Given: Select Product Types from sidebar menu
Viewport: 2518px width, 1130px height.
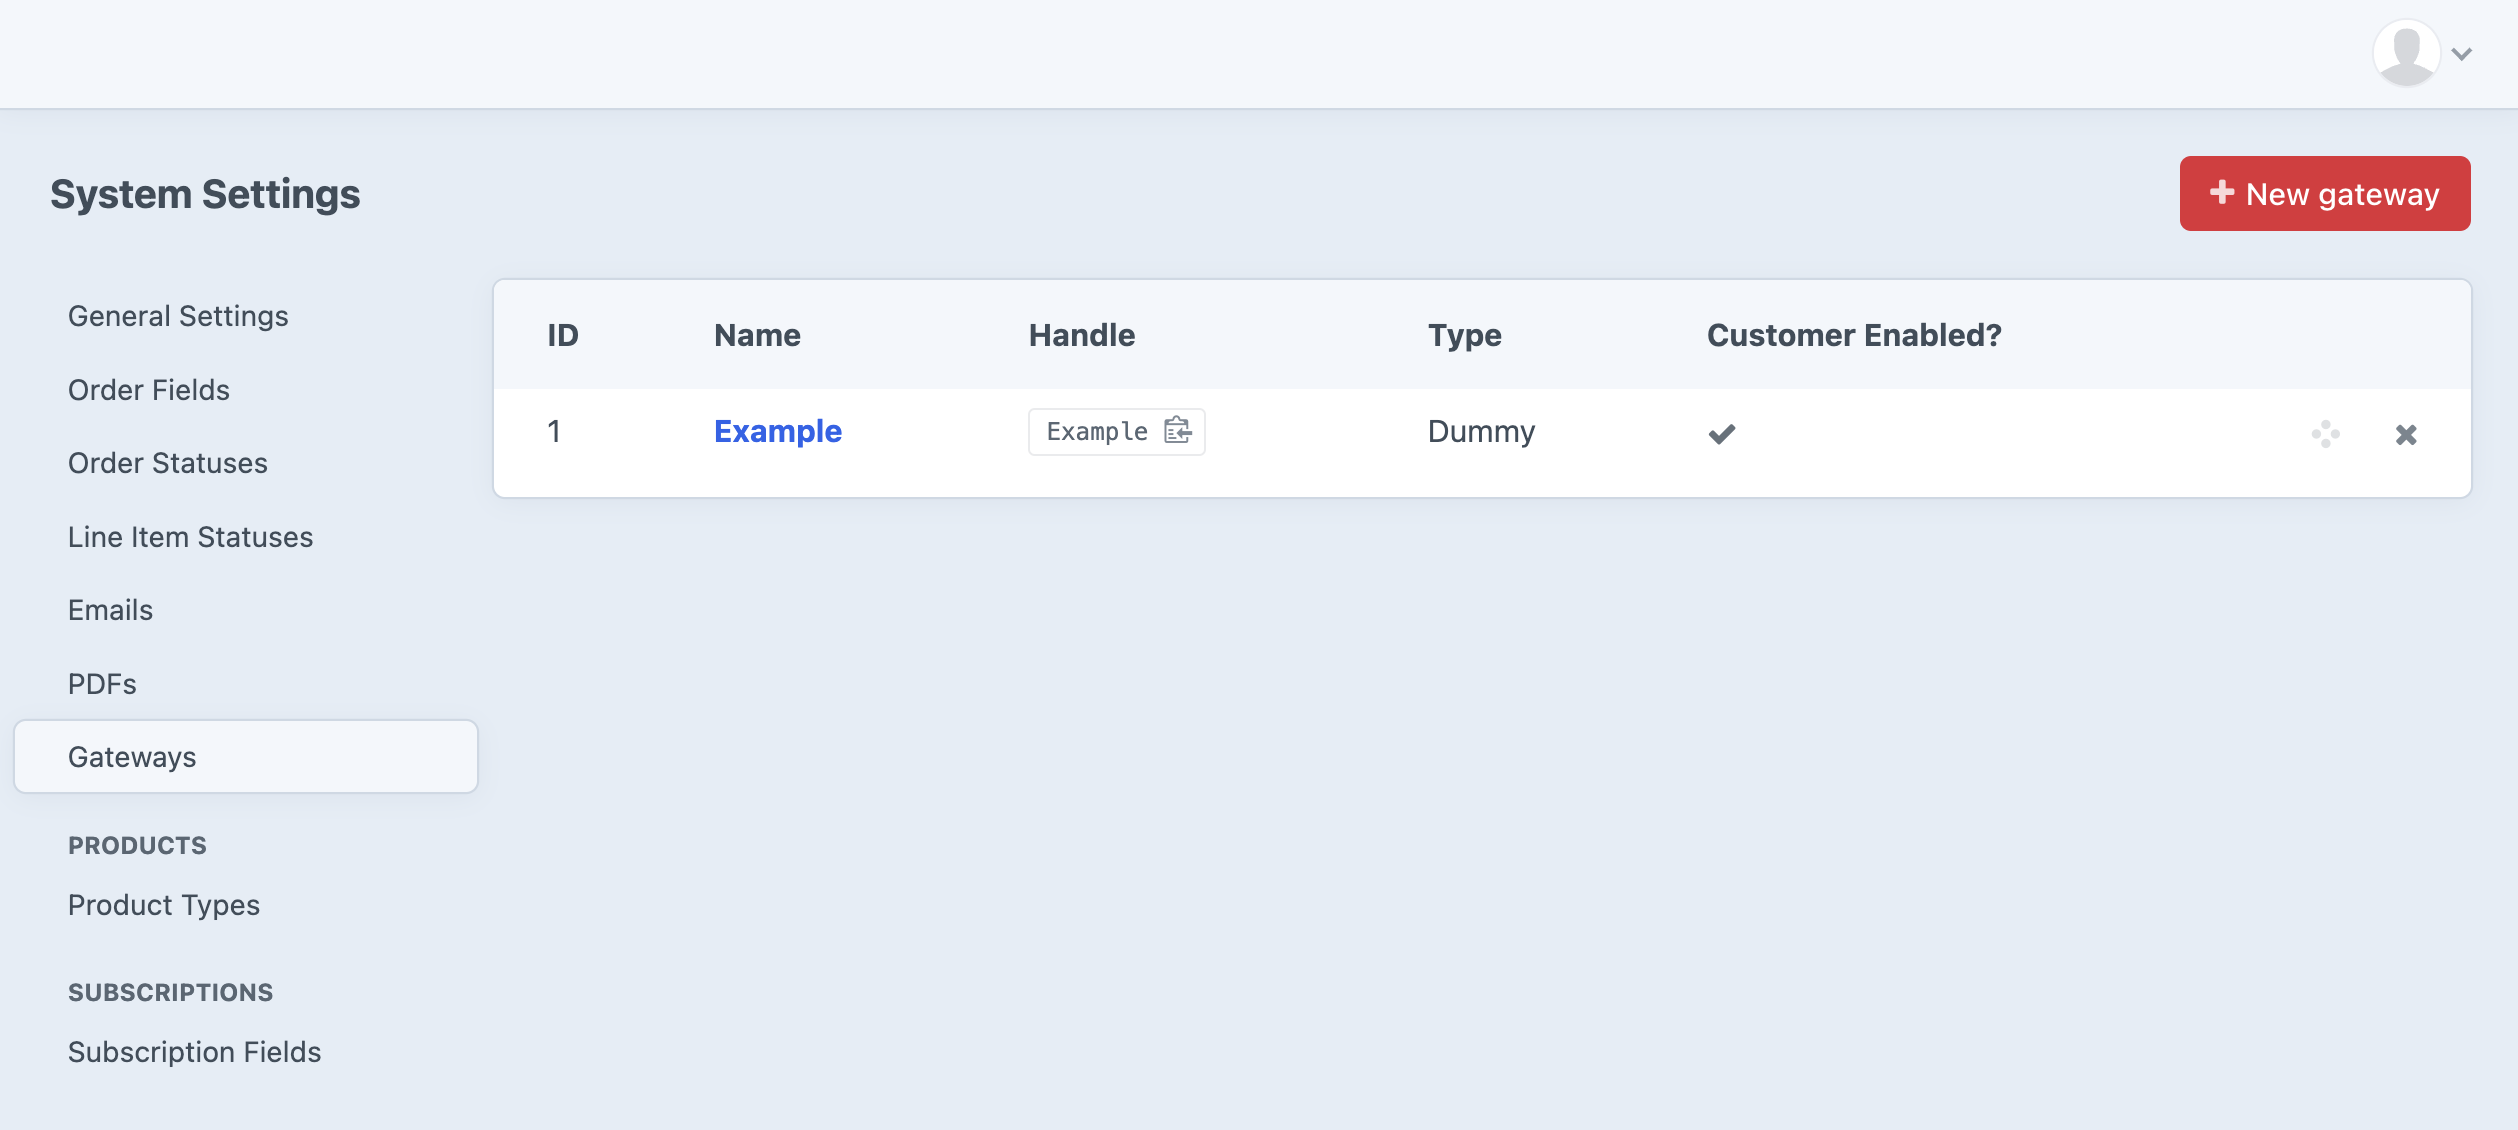Looking at the screenshot, I should [x=164, y=904].
